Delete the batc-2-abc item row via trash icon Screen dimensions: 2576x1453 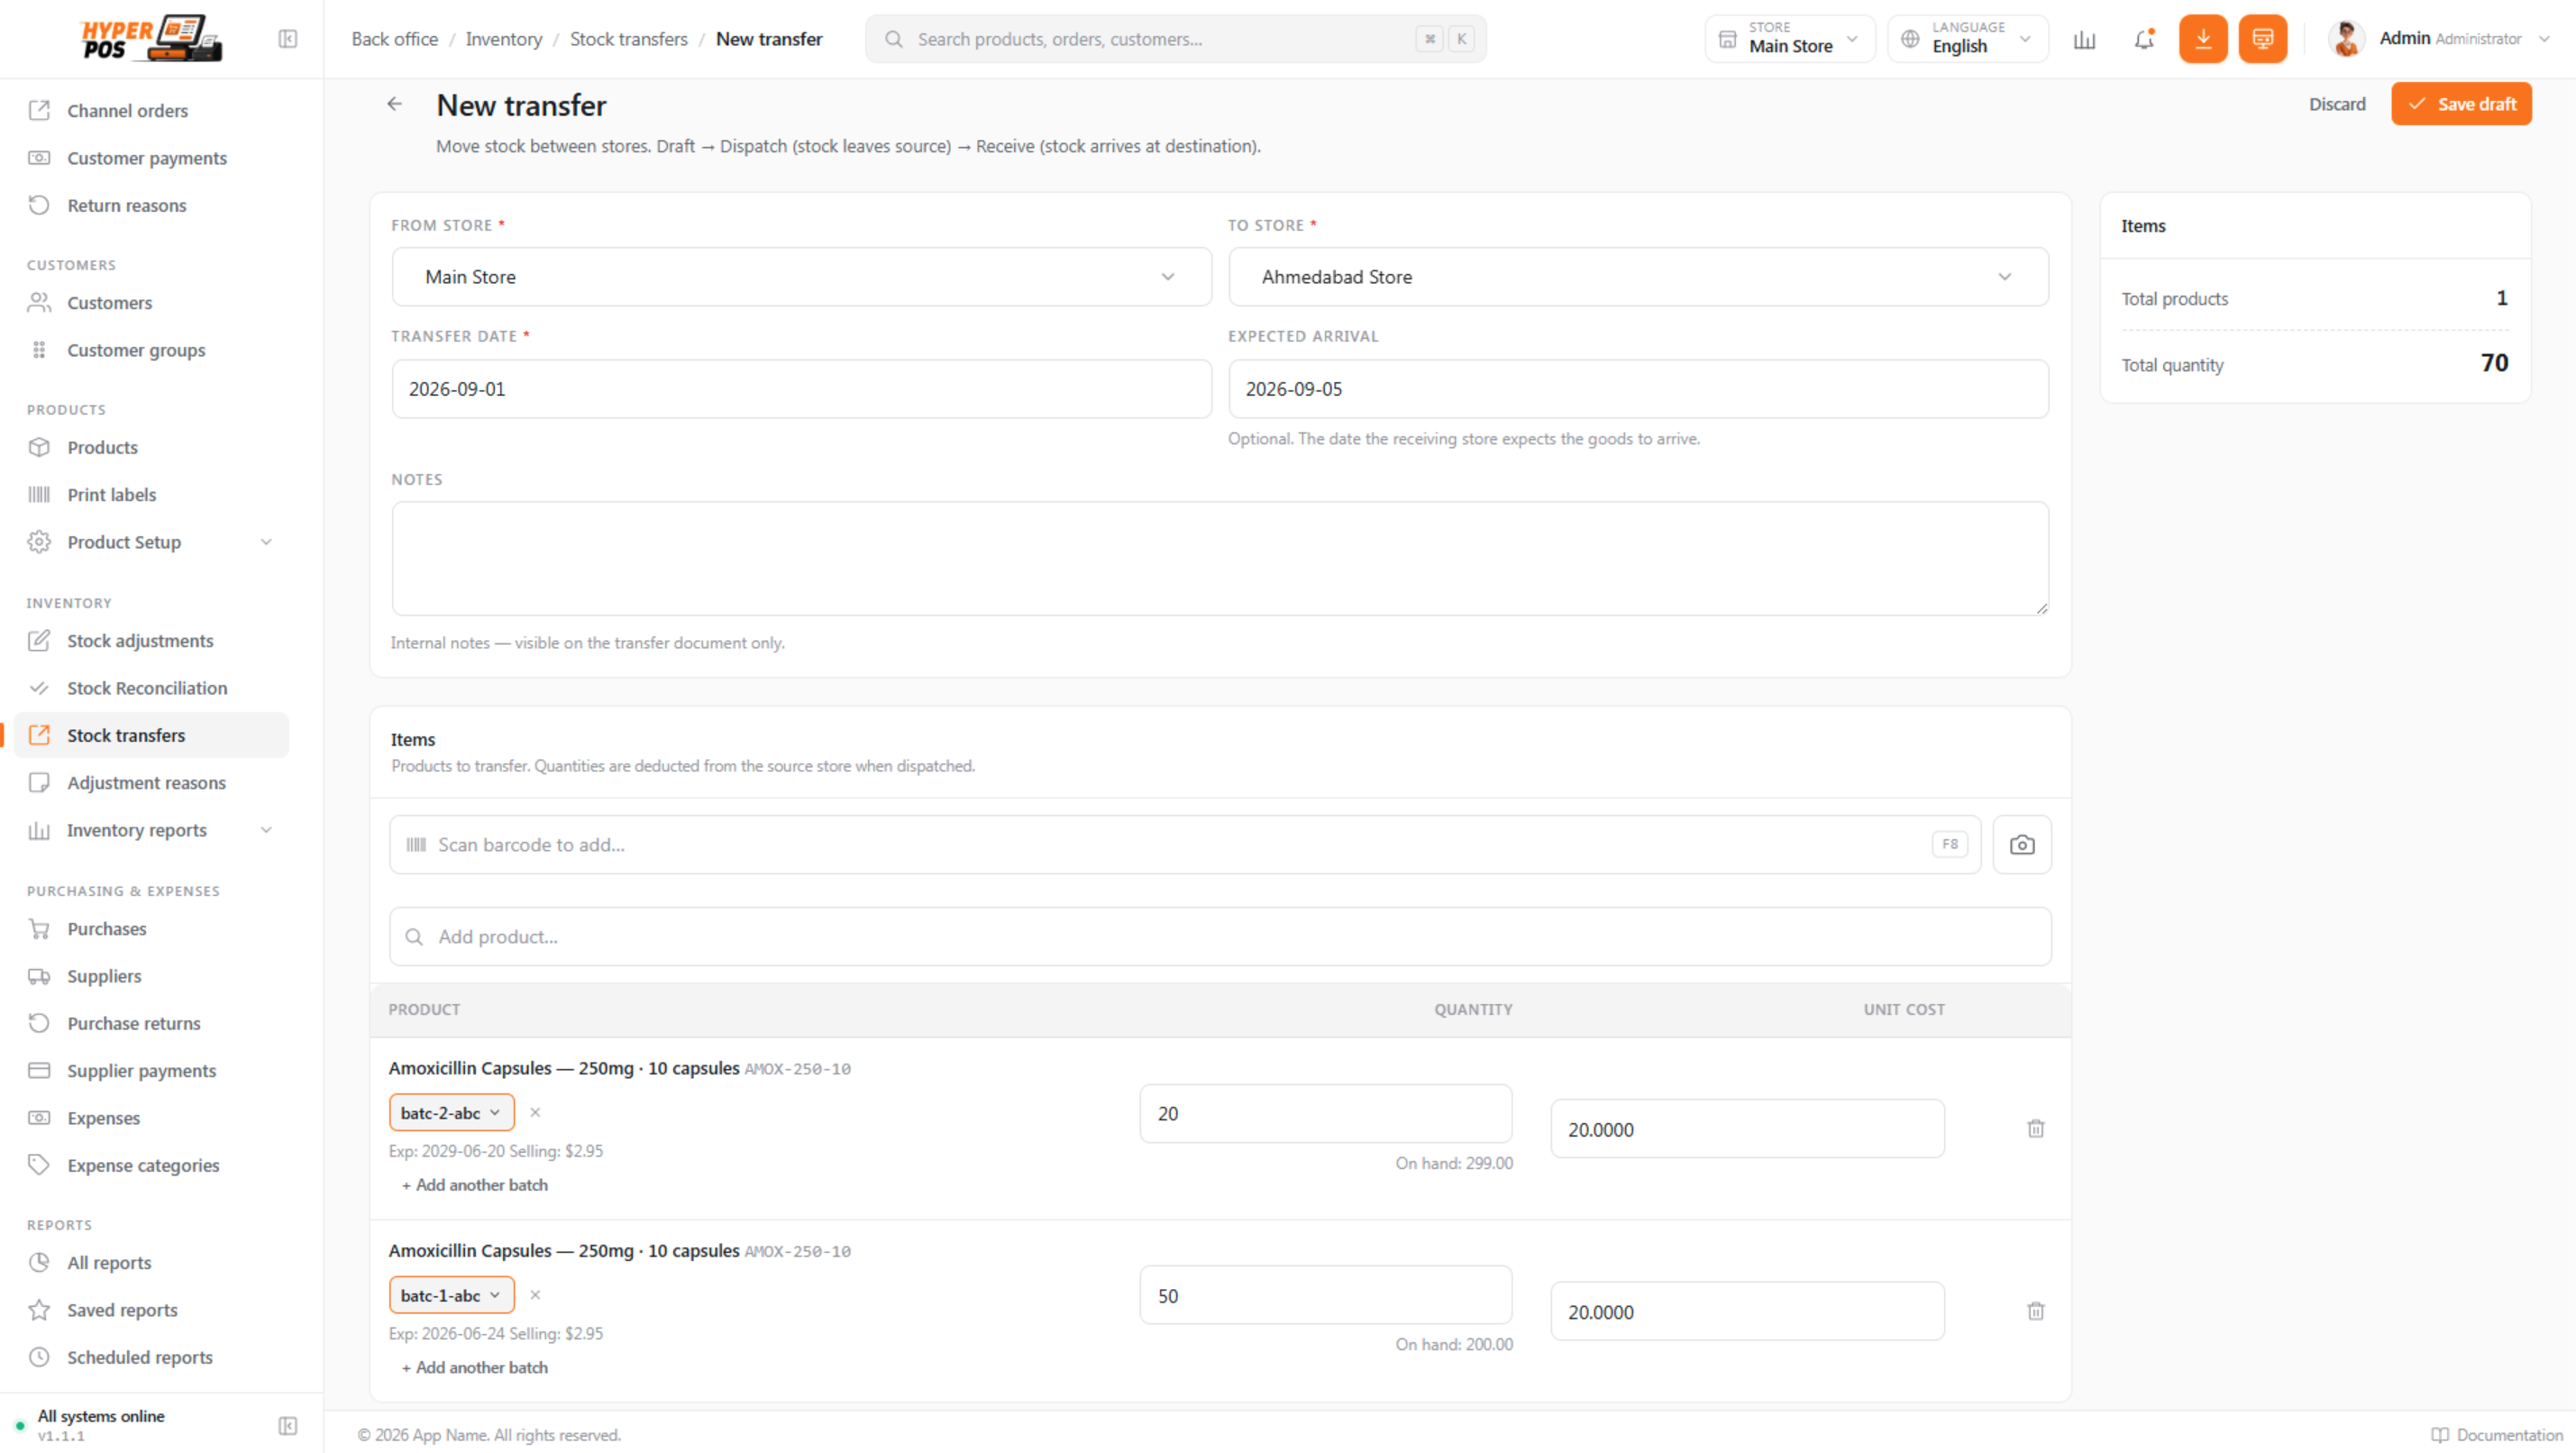[x=2036, y=1129]
